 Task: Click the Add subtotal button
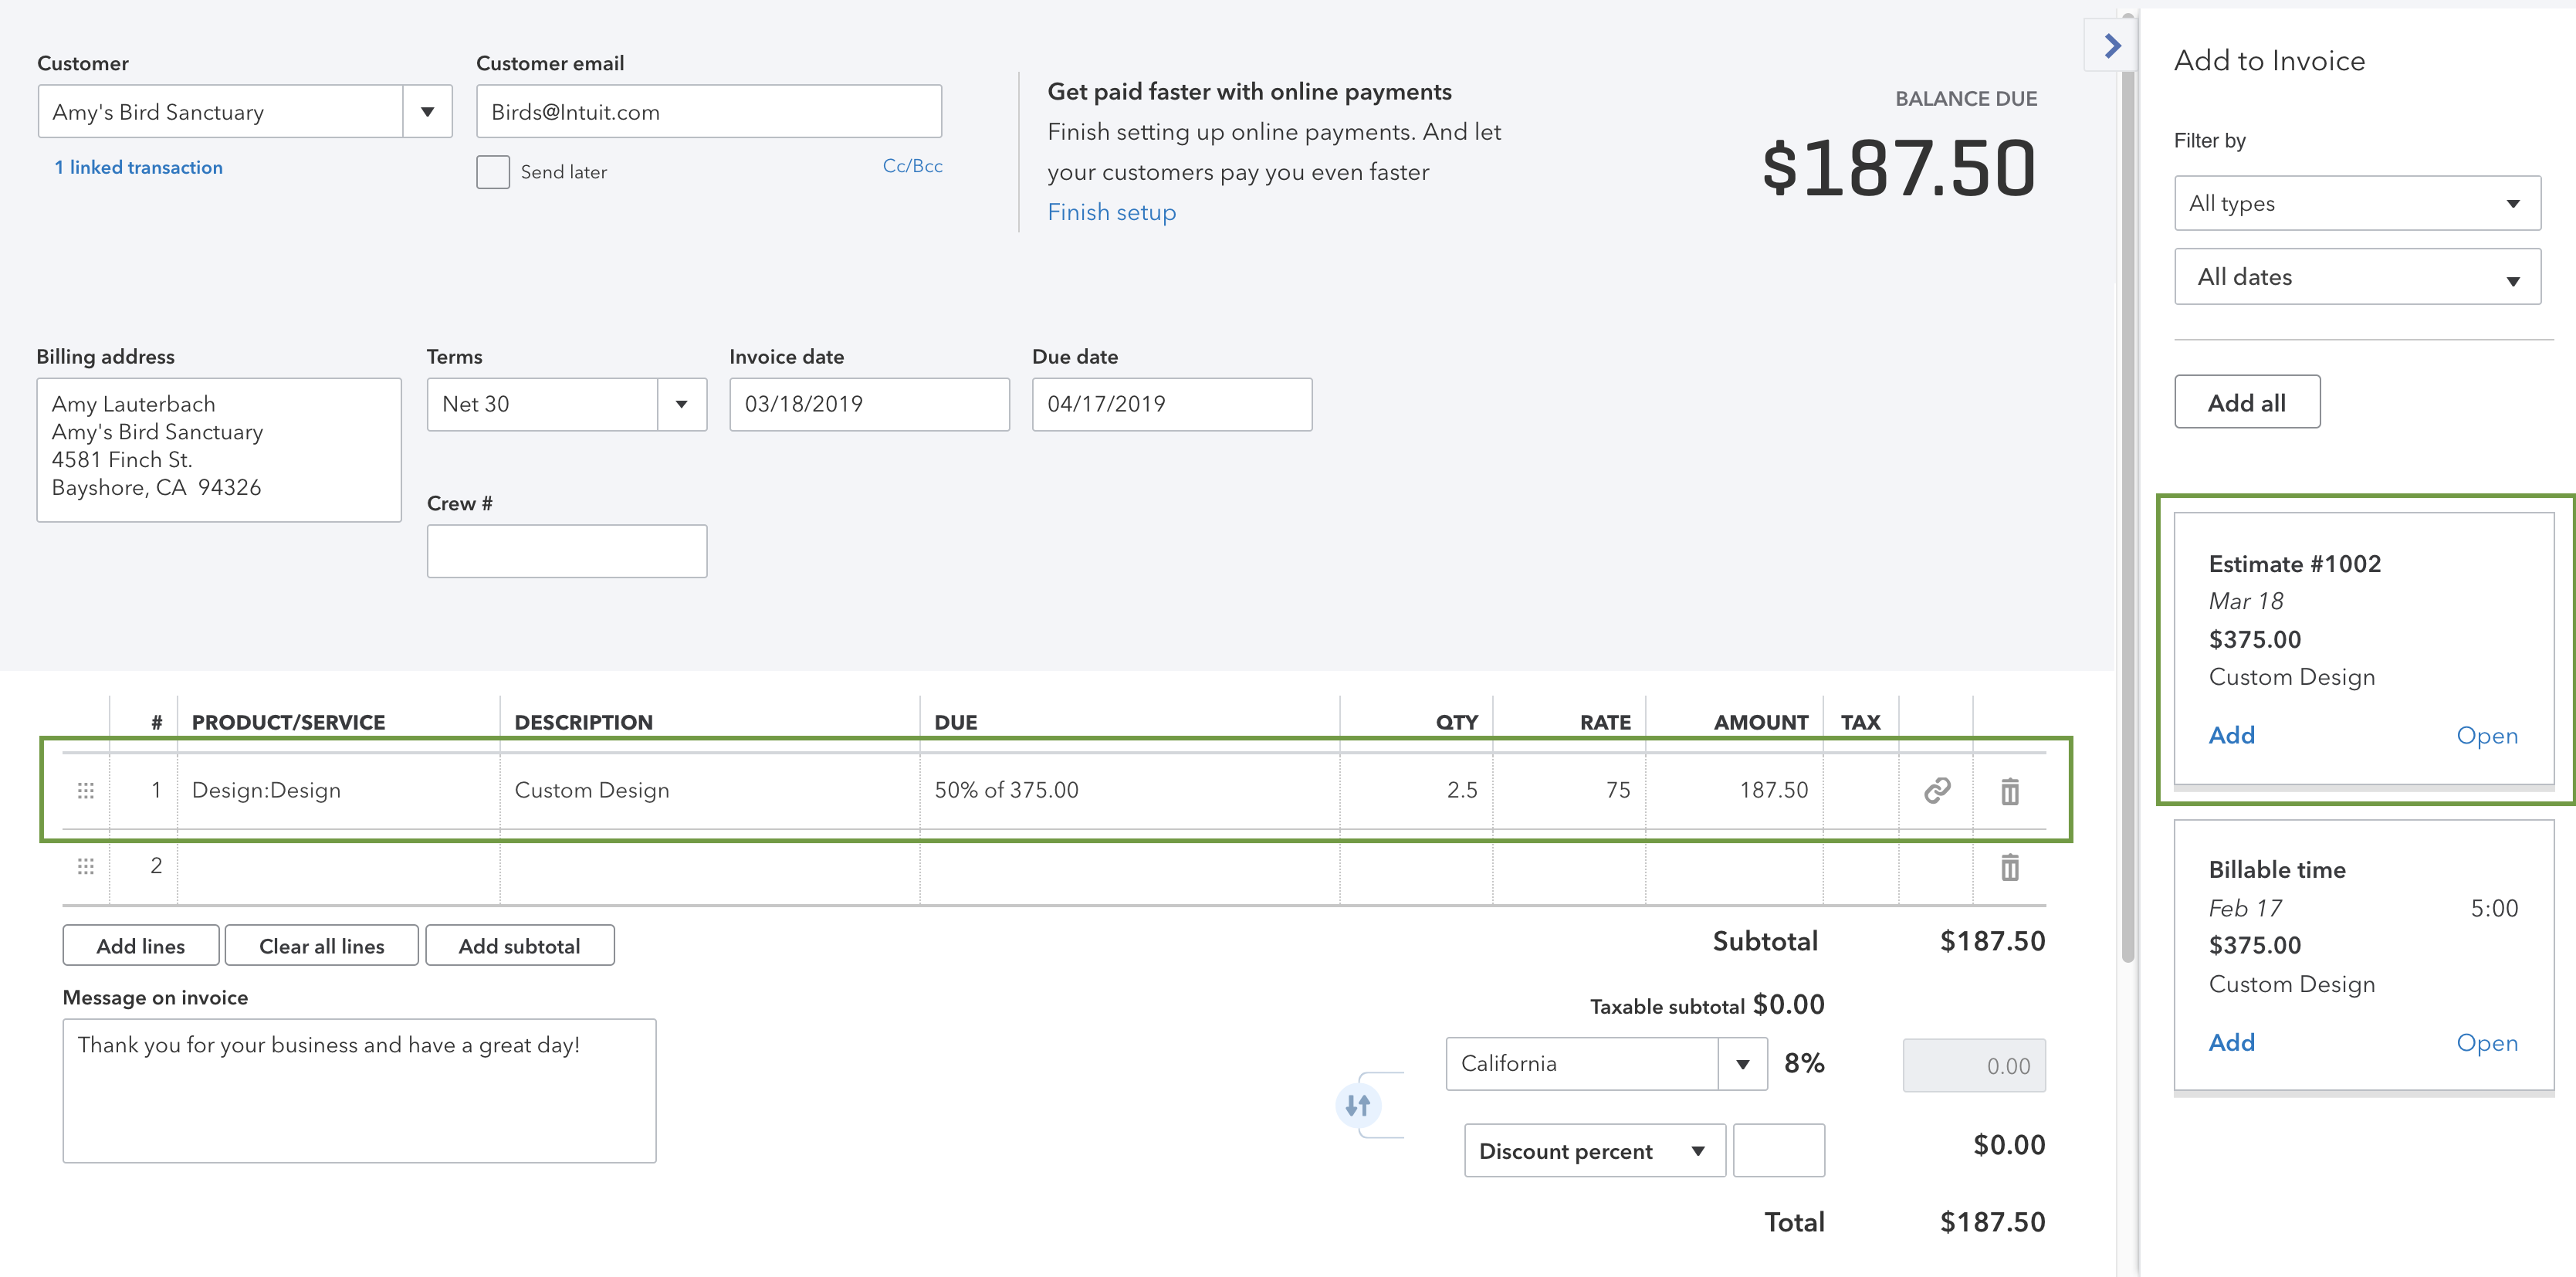[521, 945]
